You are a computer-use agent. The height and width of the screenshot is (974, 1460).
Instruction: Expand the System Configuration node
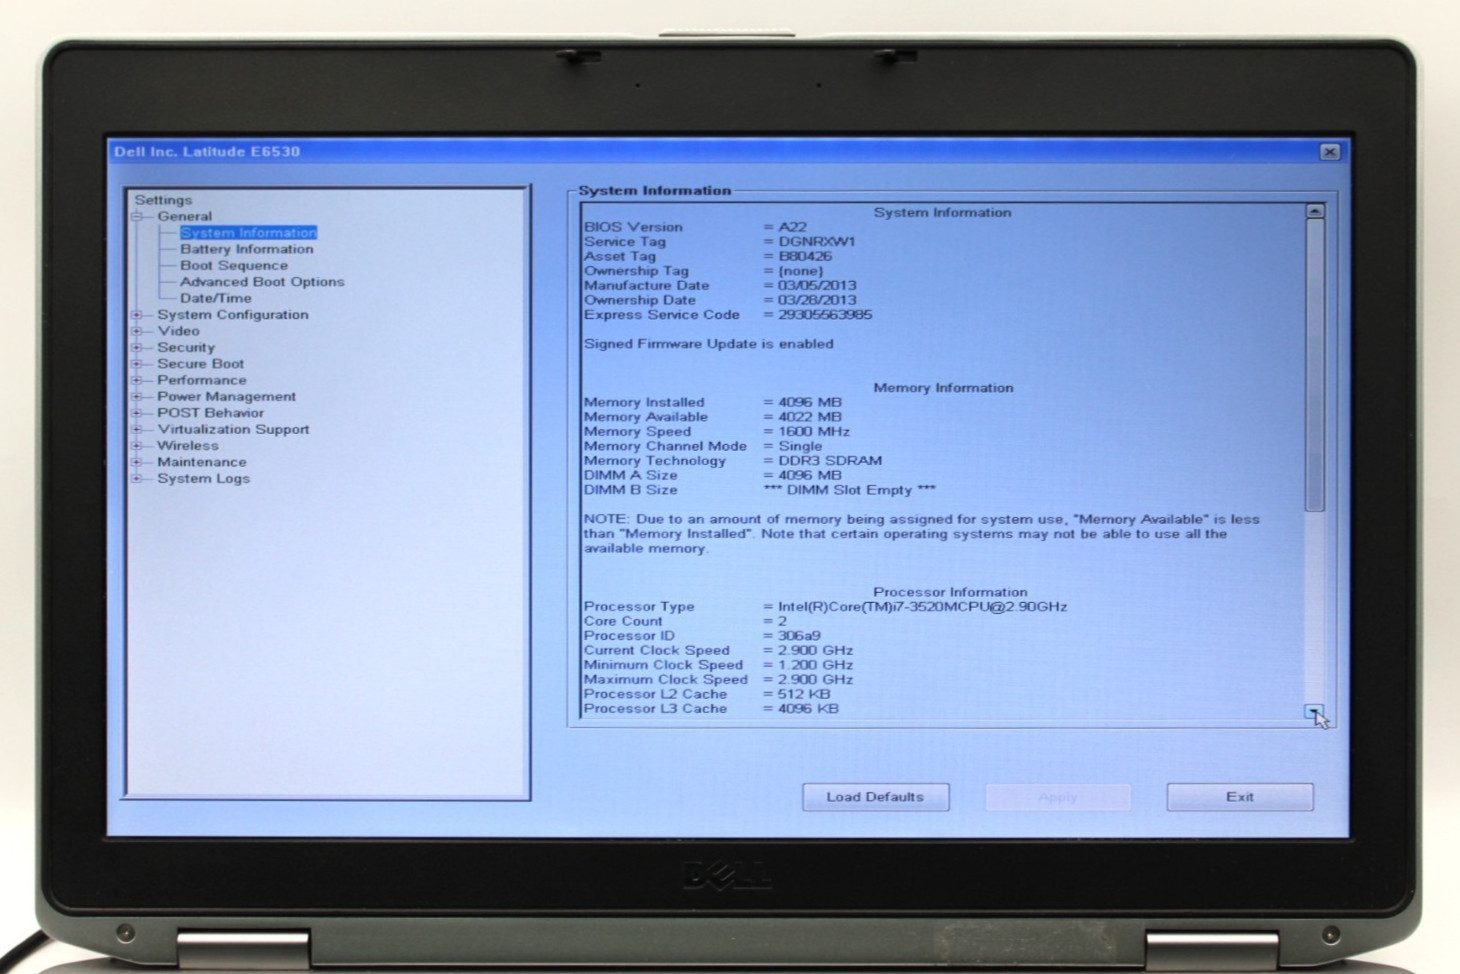pos(137,315)
